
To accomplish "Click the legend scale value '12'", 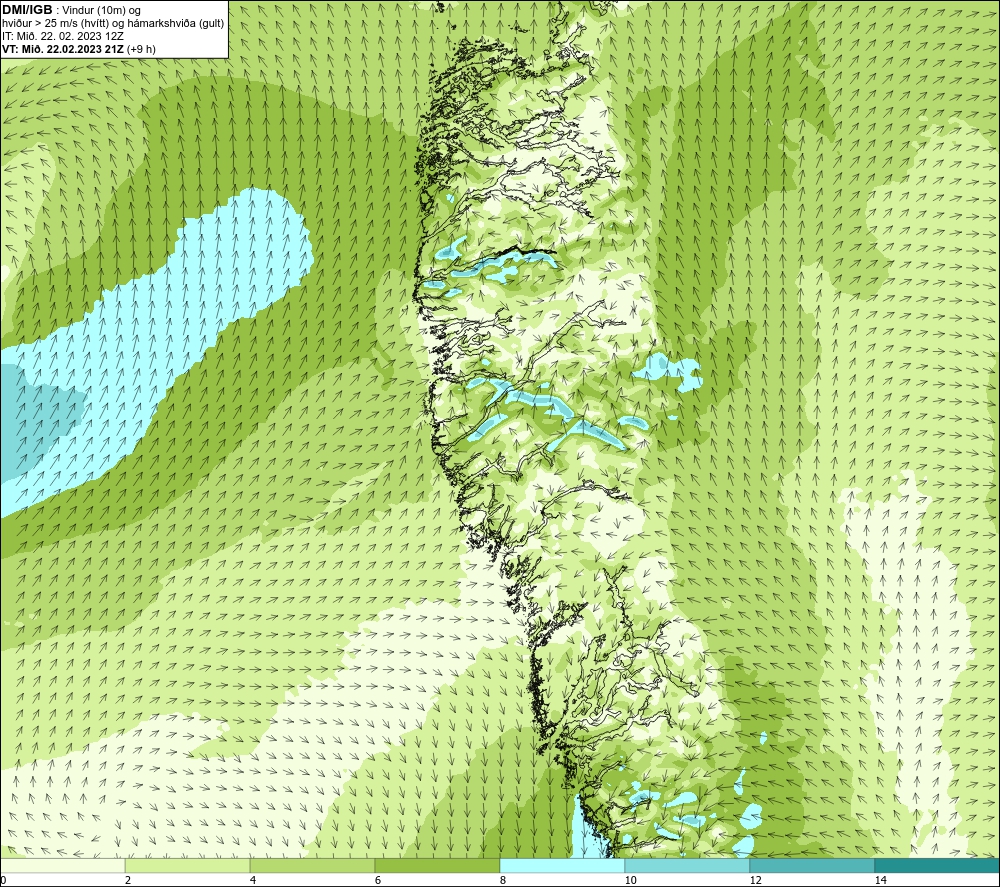I will pos(756,881).
